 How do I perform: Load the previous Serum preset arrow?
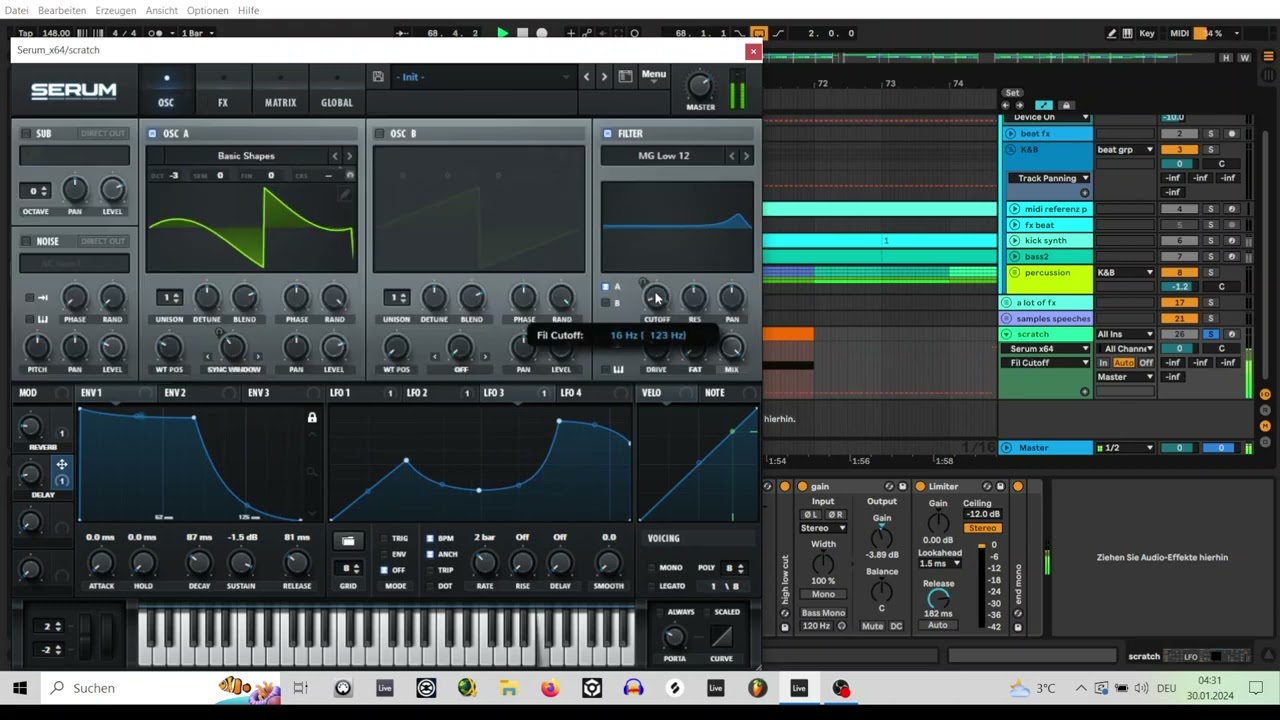tap(587, 77)
